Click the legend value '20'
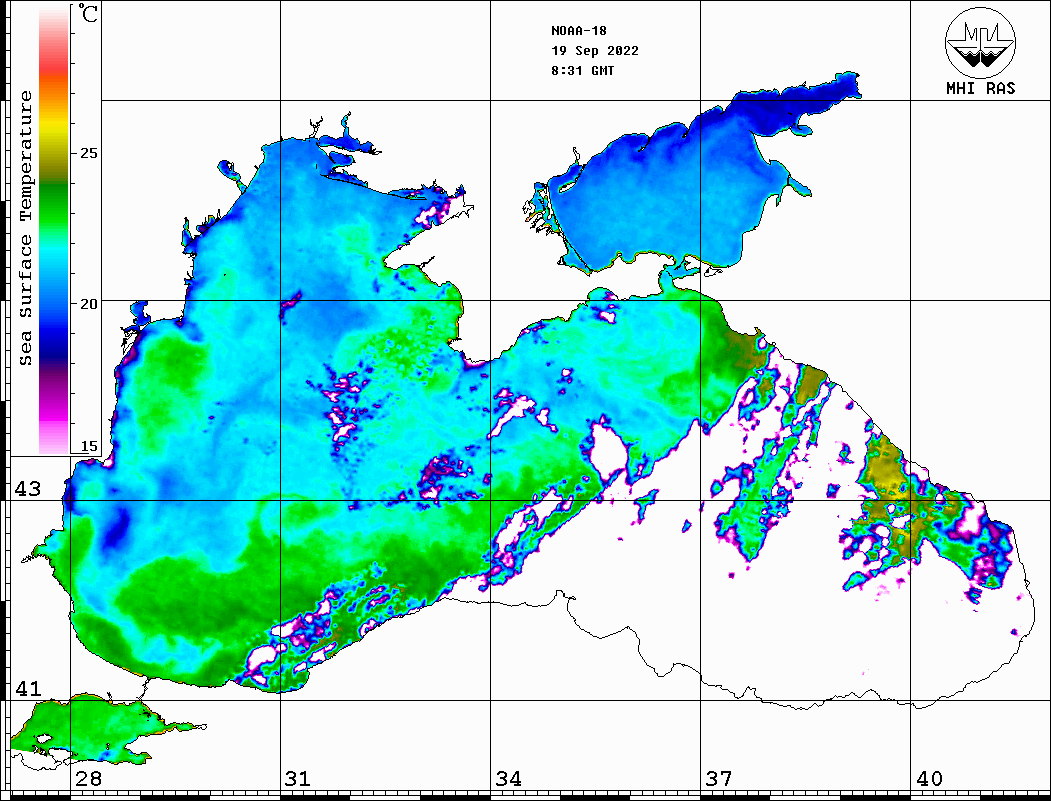 point(88,304)
